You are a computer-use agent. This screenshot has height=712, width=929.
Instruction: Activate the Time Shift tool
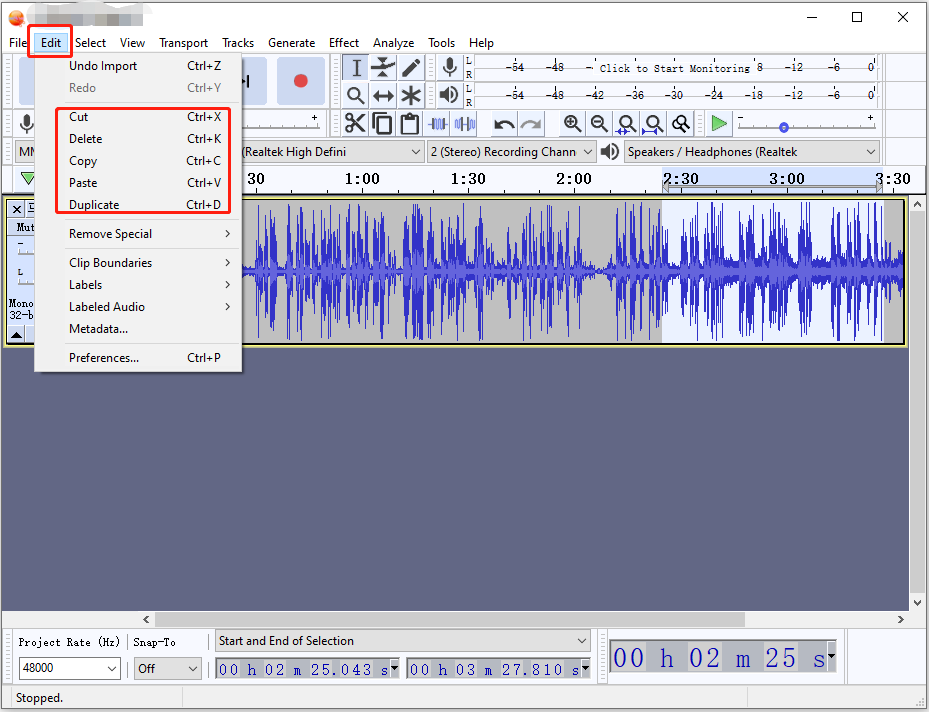click(383, 95)
